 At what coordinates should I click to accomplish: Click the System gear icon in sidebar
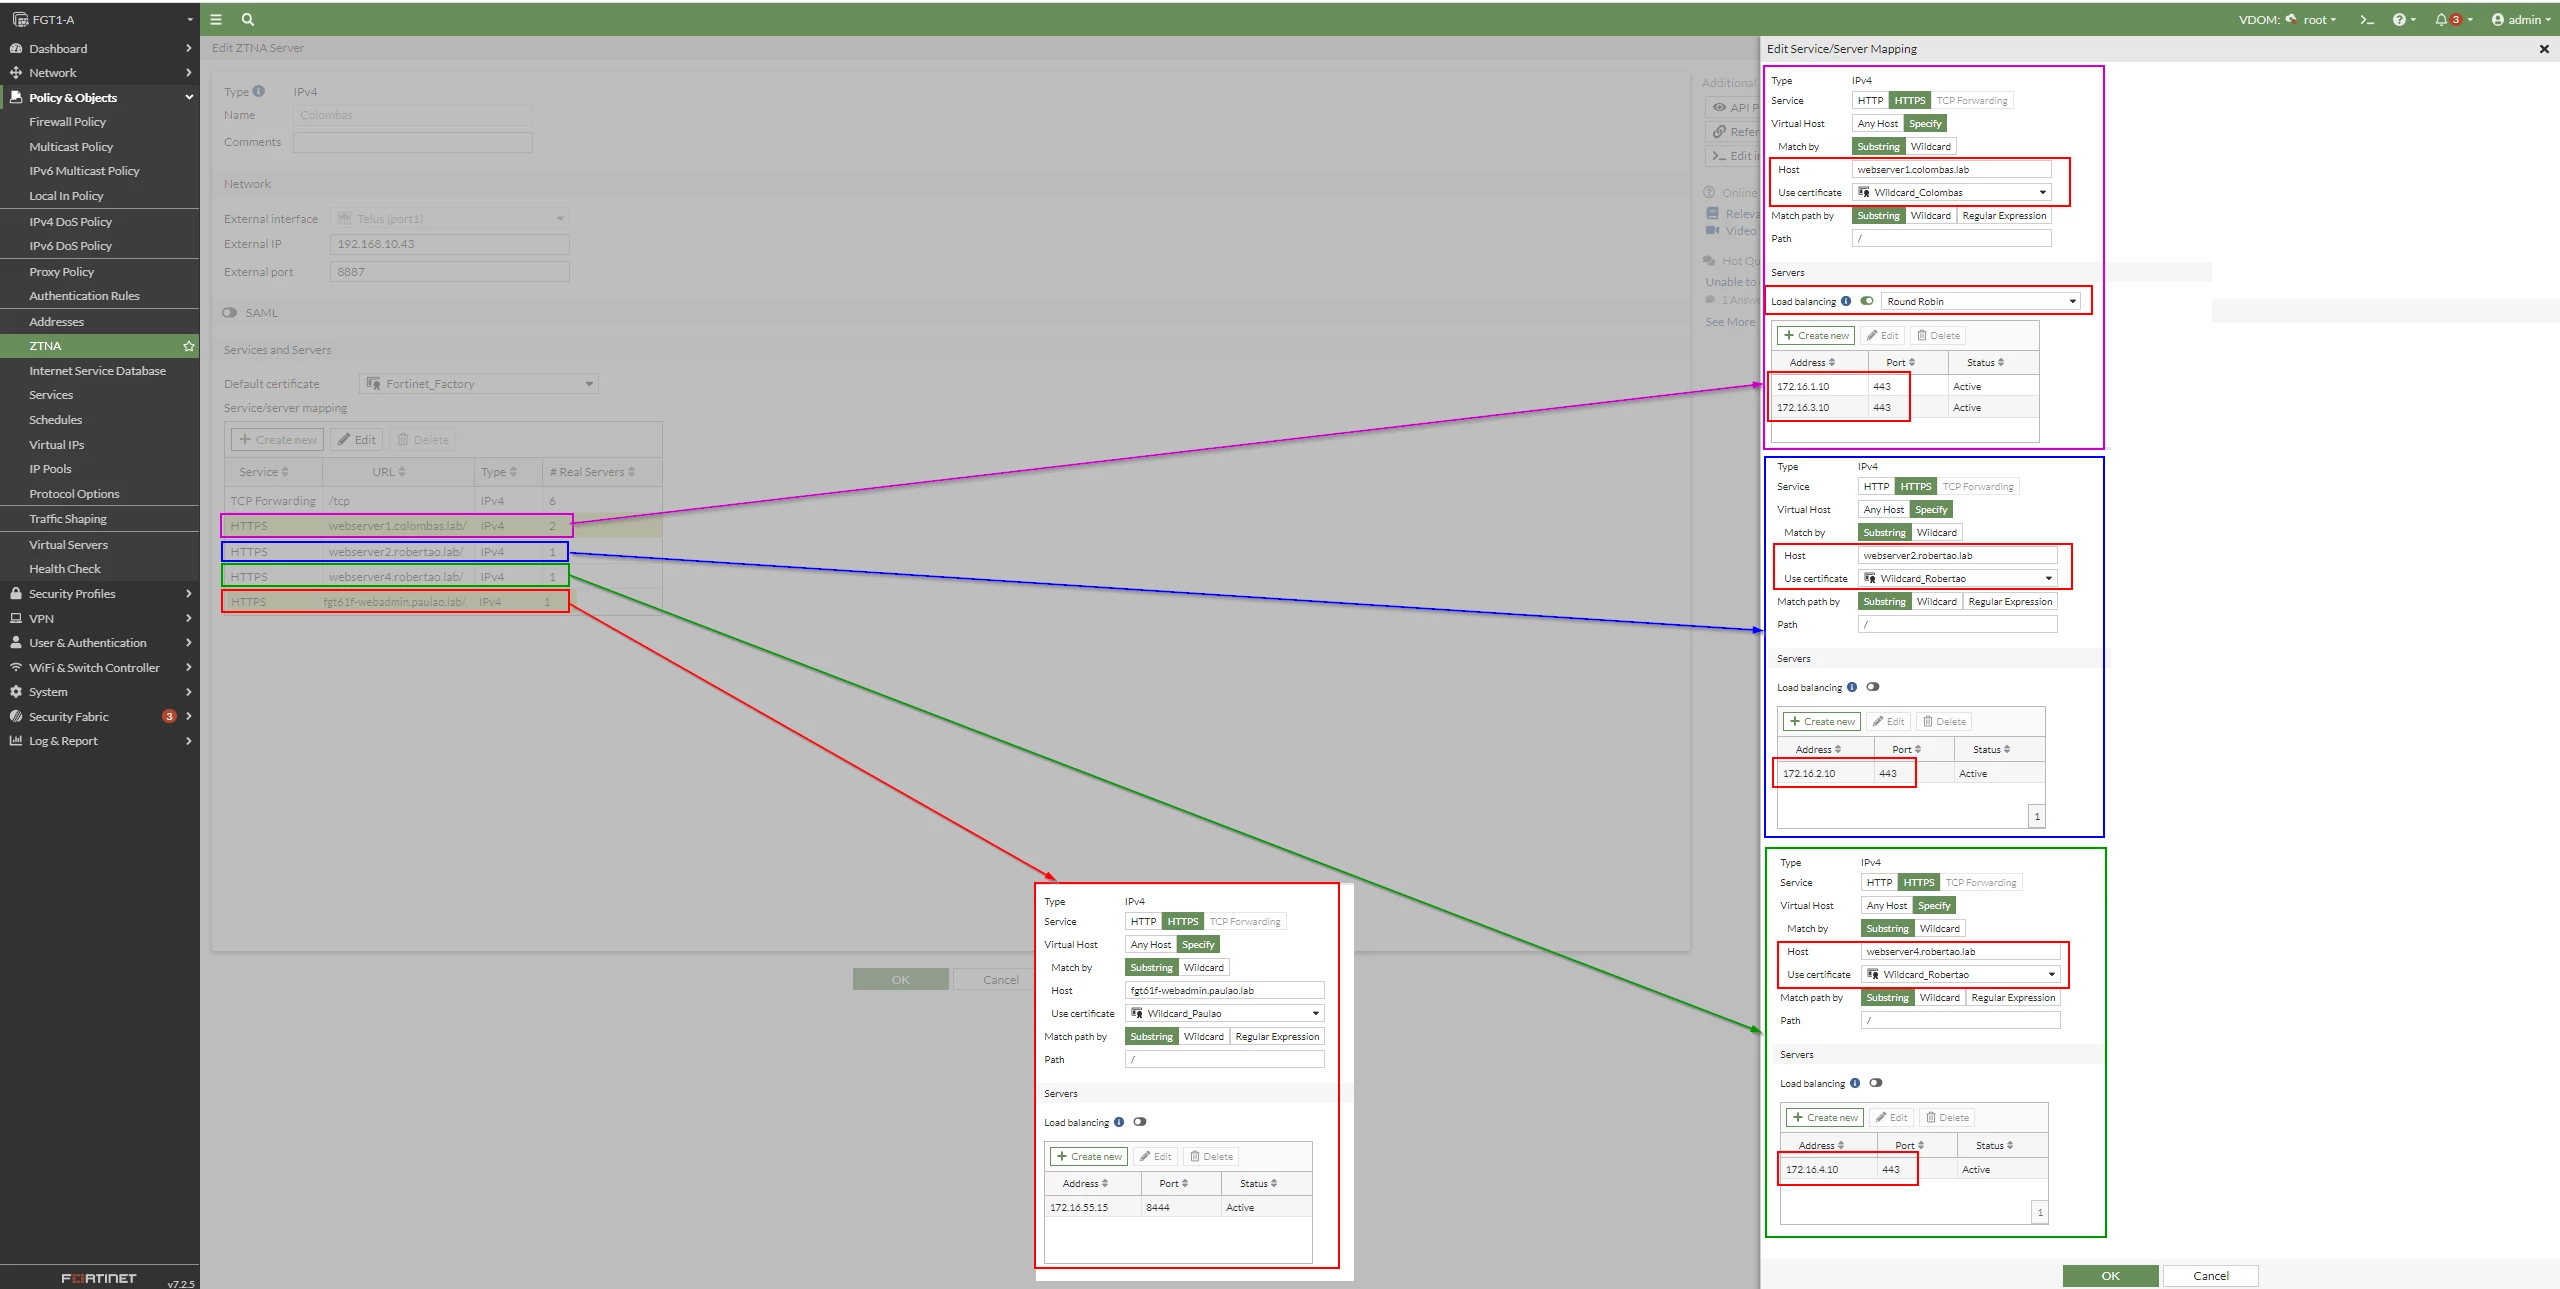point(16,692)
